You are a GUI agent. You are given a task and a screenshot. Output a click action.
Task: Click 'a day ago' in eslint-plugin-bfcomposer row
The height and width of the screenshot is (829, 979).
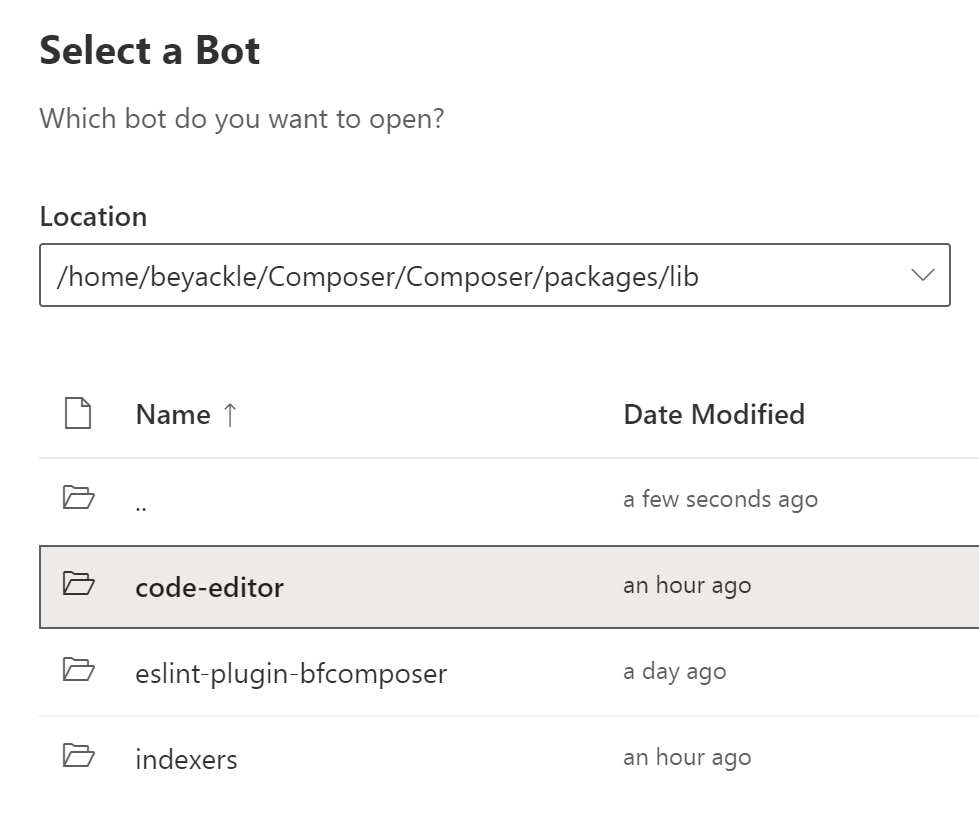pos(675,672)
